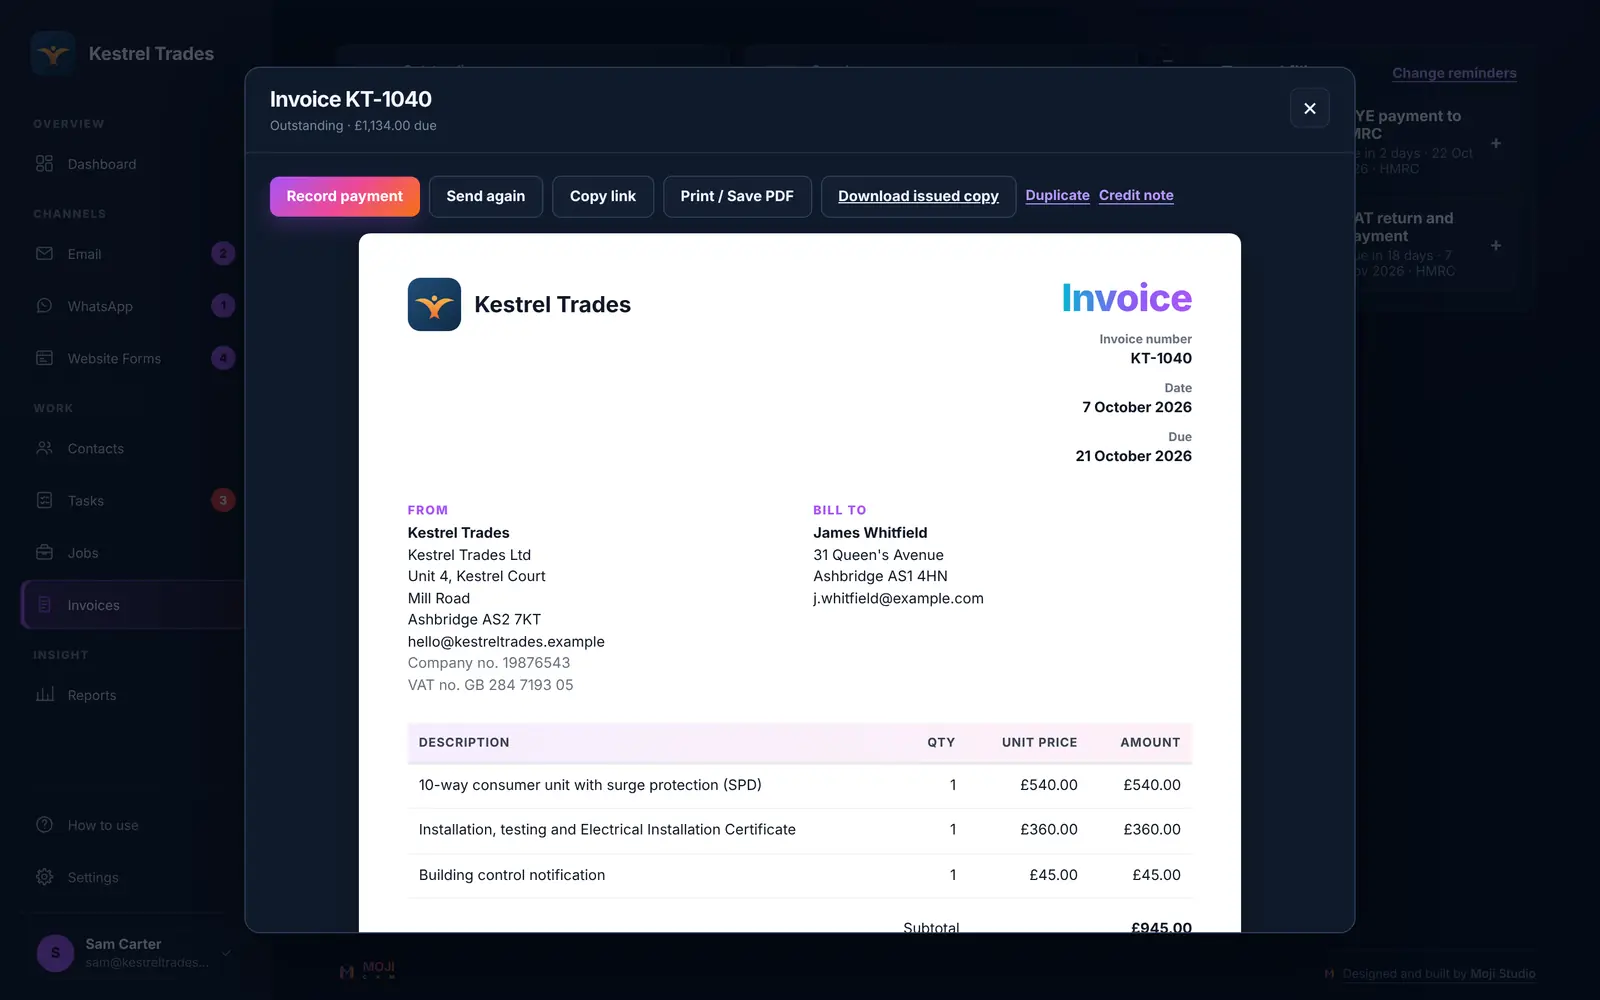Image resolution: width=1600 pixels, height=1000 pixels.
Task: Click invoice number KT-1040 text
Action: (1160, 358)
